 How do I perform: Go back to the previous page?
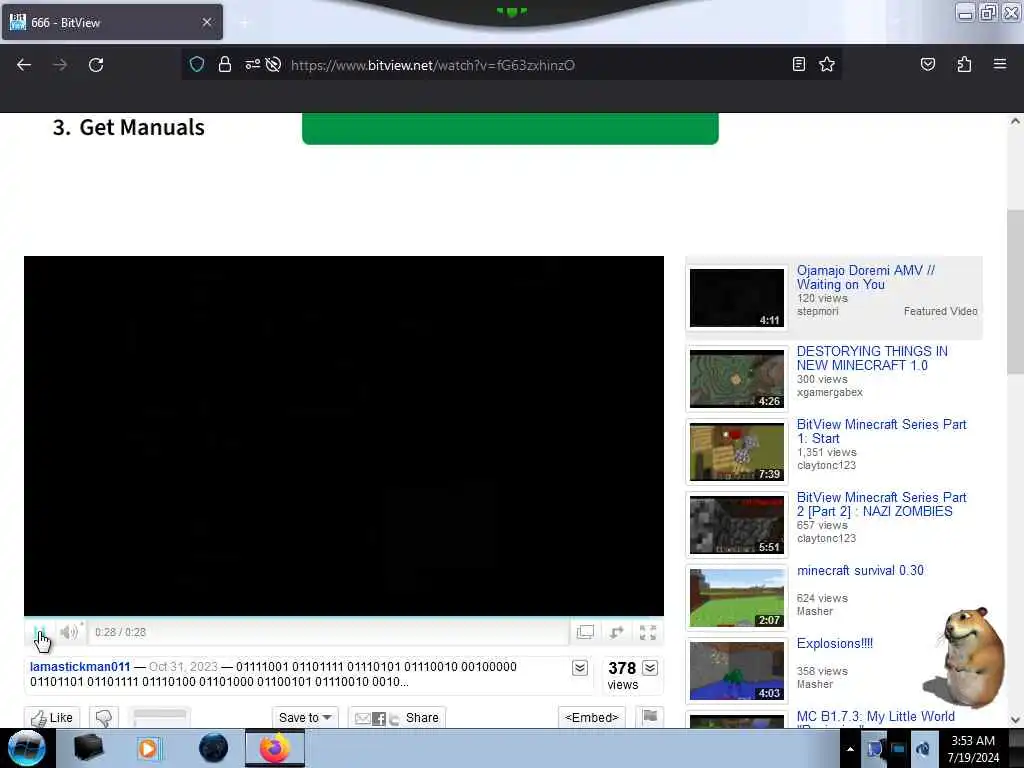tap(24, 65)
